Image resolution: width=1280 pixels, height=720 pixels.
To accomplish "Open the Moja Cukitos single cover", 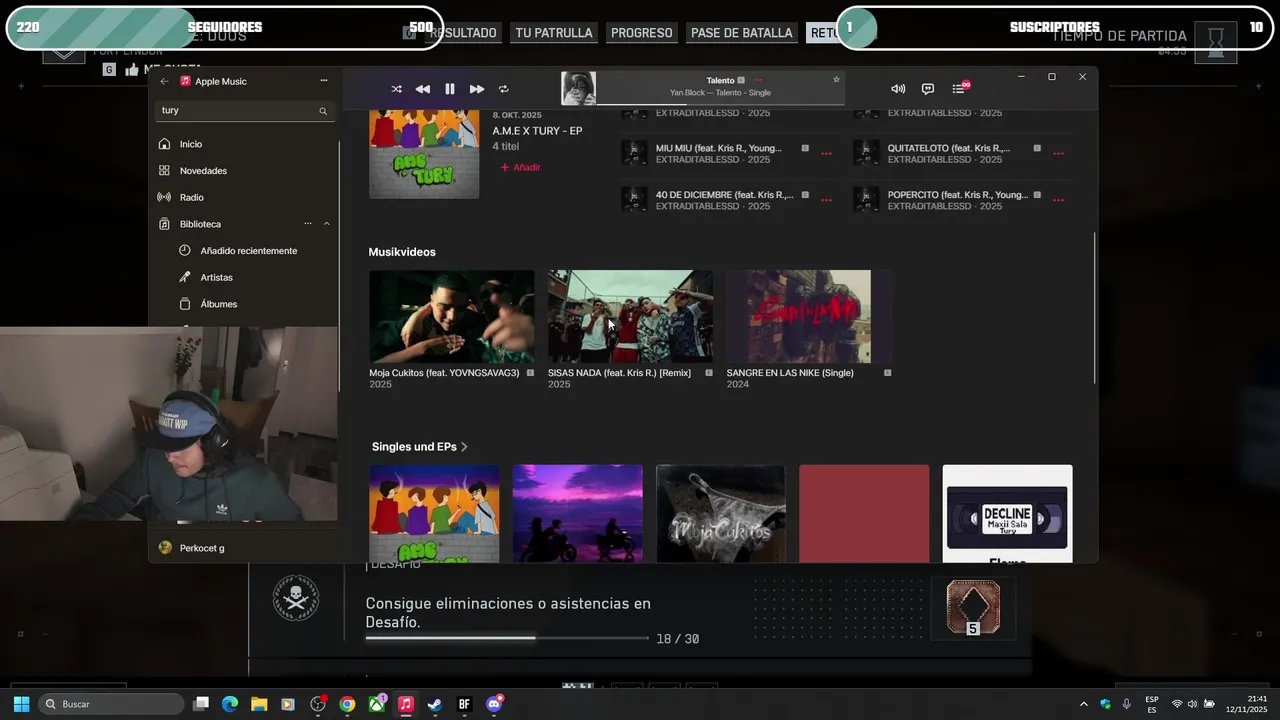I will coord(721,513).
